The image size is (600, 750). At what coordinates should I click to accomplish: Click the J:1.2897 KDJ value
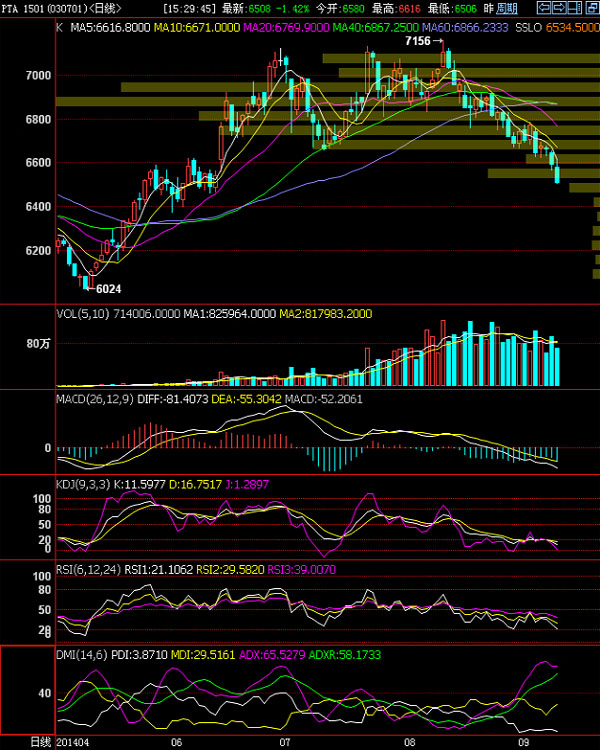(x=246, y=485)
